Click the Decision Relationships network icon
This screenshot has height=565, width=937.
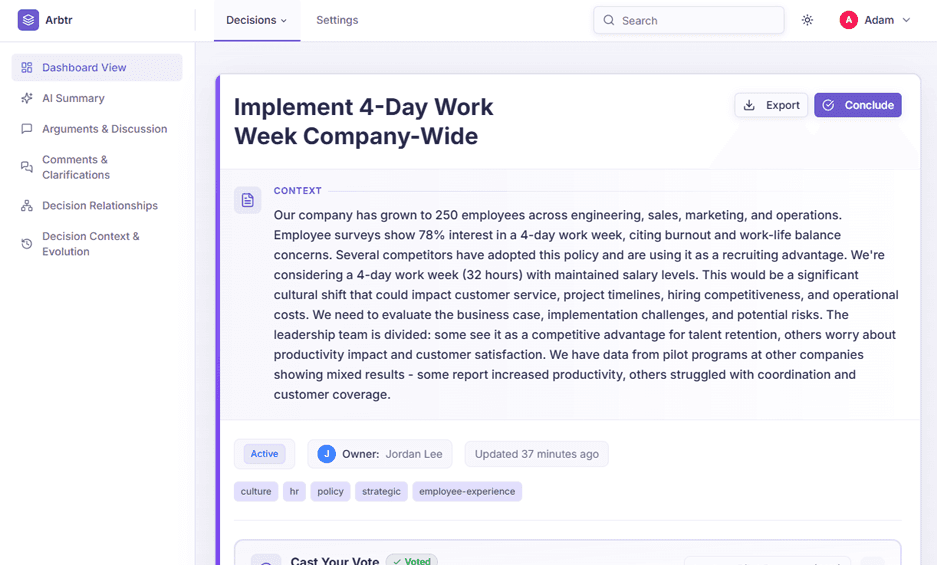click(27, 206)
